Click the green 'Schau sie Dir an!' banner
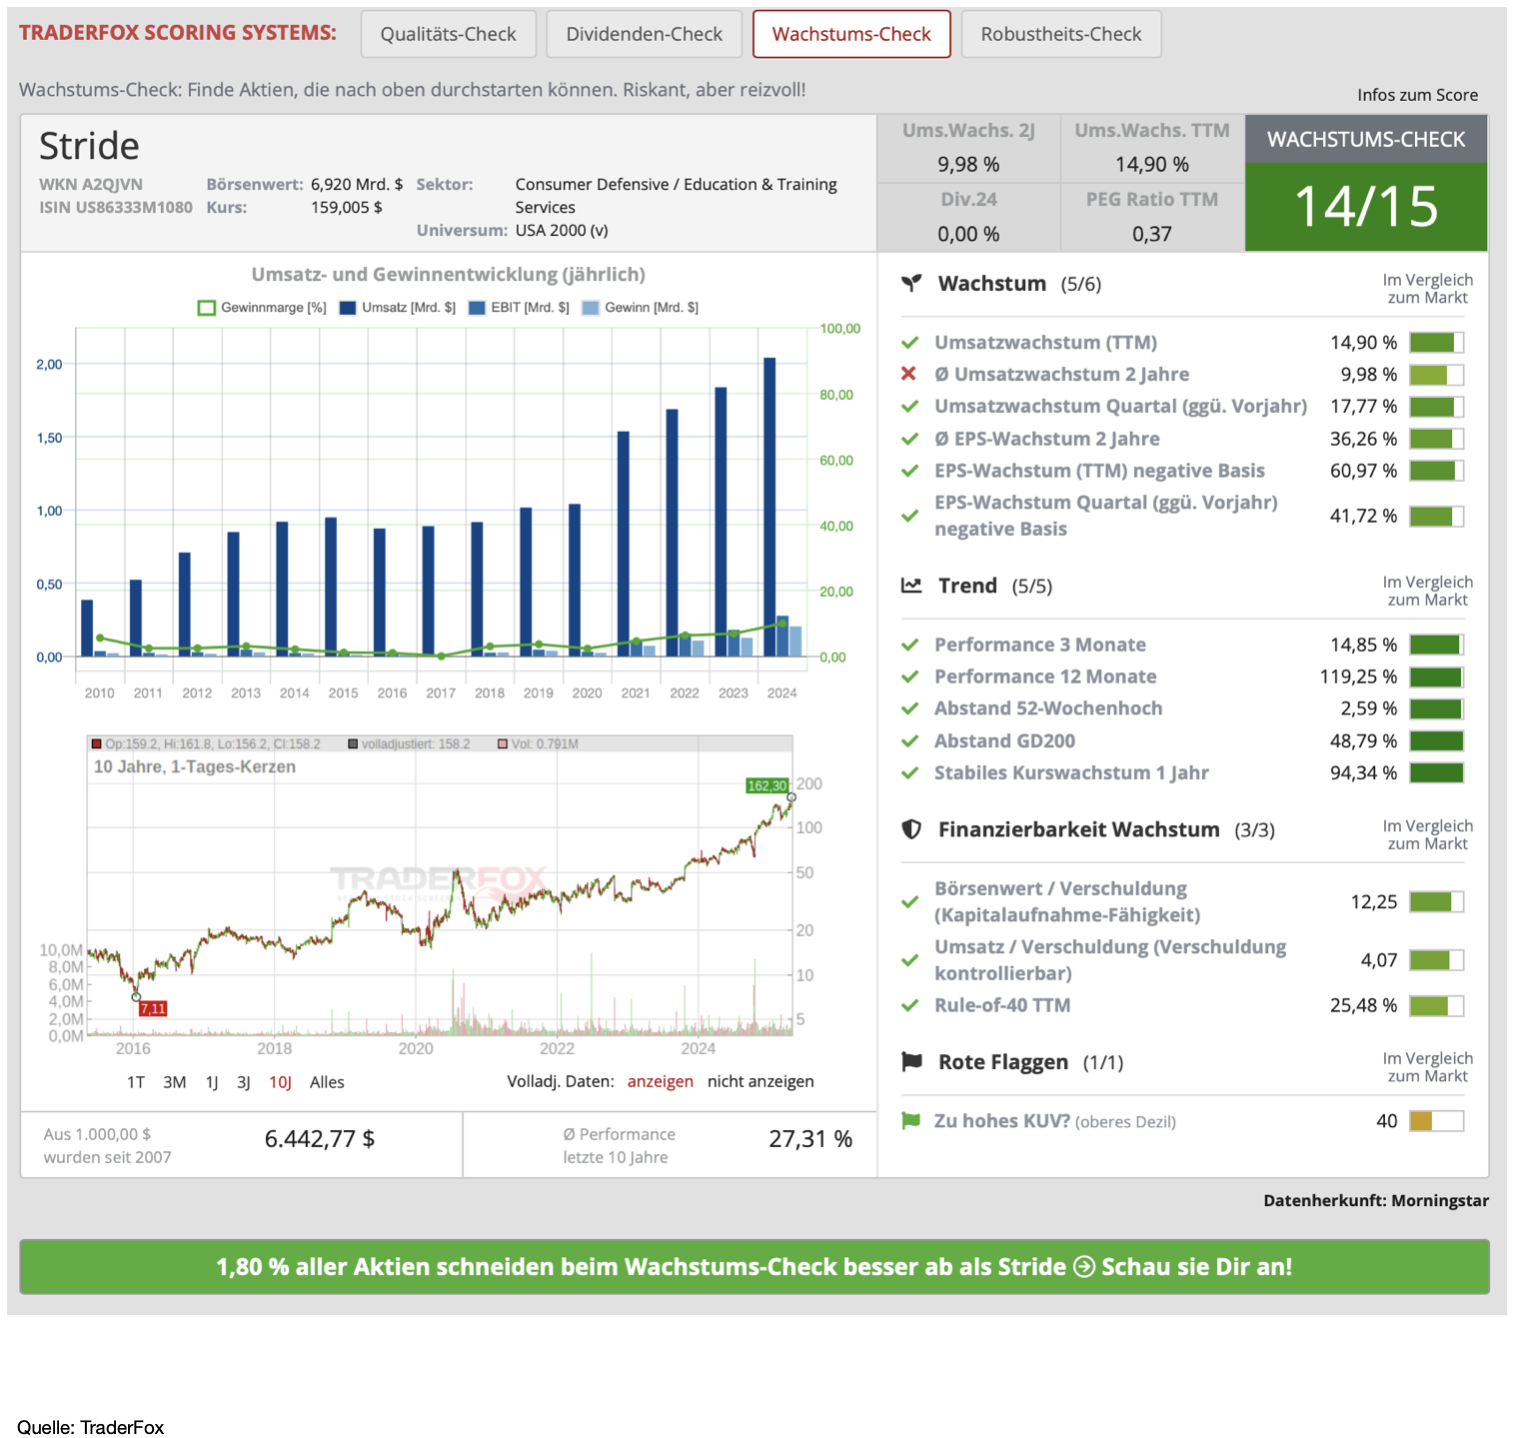1518x1438 pixels. click(x=754, y=1267)
